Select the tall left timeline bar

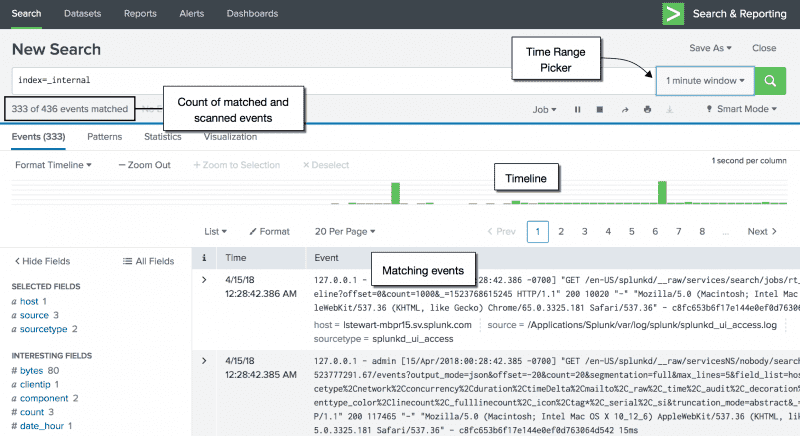[x=395, y=193]
